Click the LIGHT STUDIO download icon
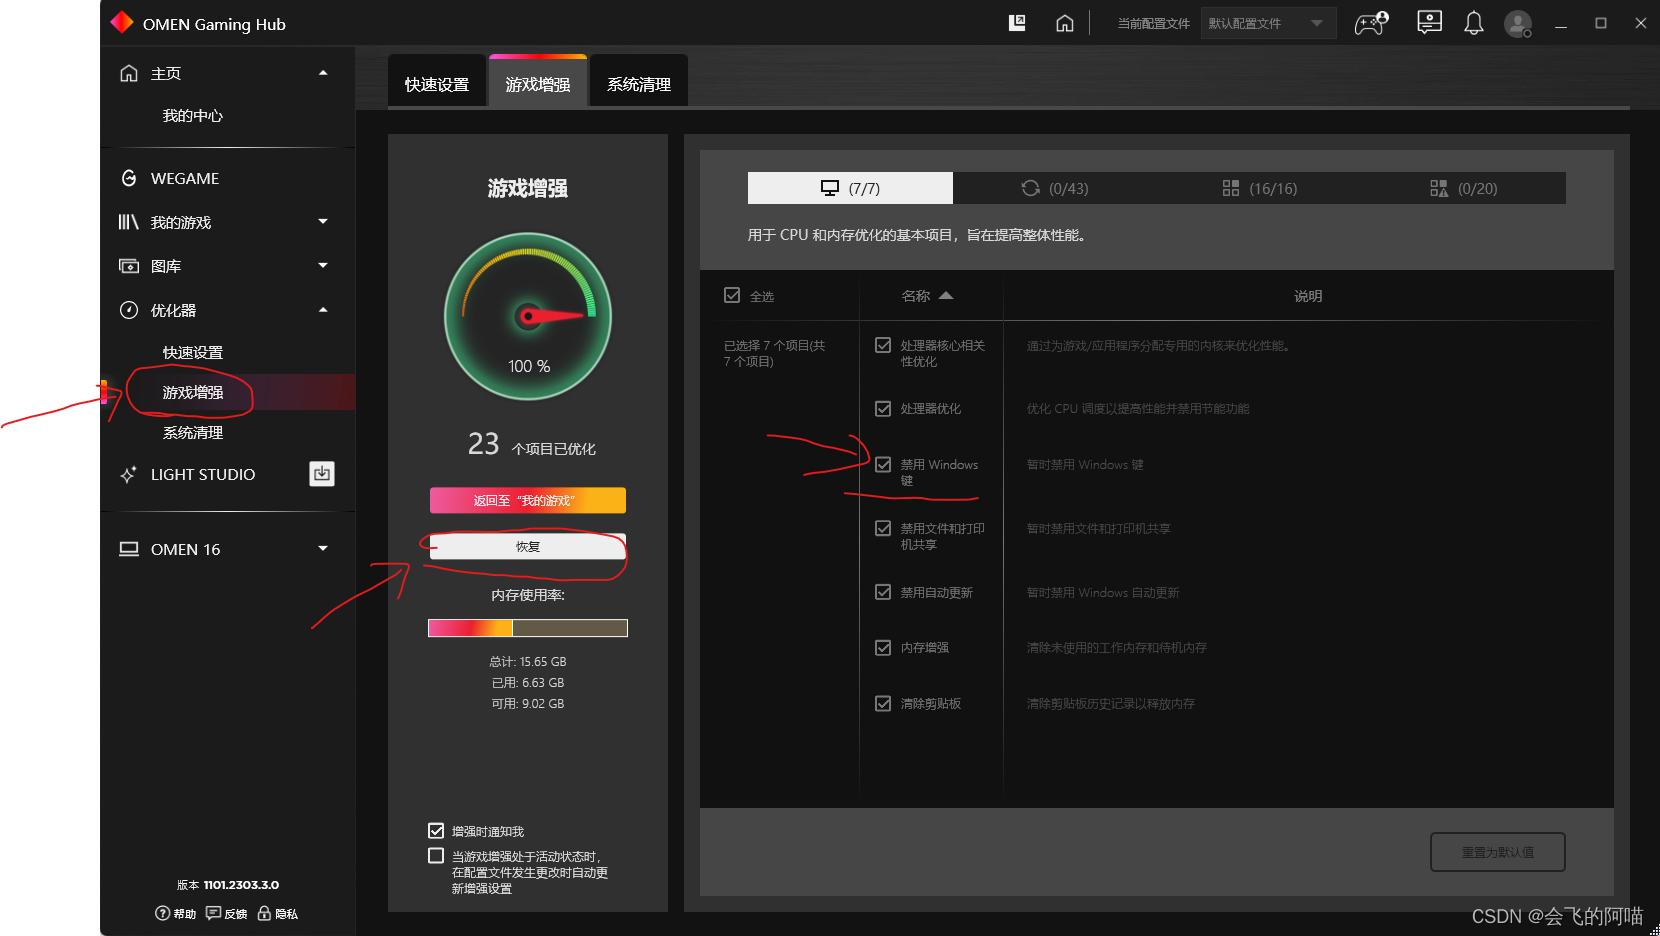This screenshot has height=936, width=1660. click(x=322, y=474)
